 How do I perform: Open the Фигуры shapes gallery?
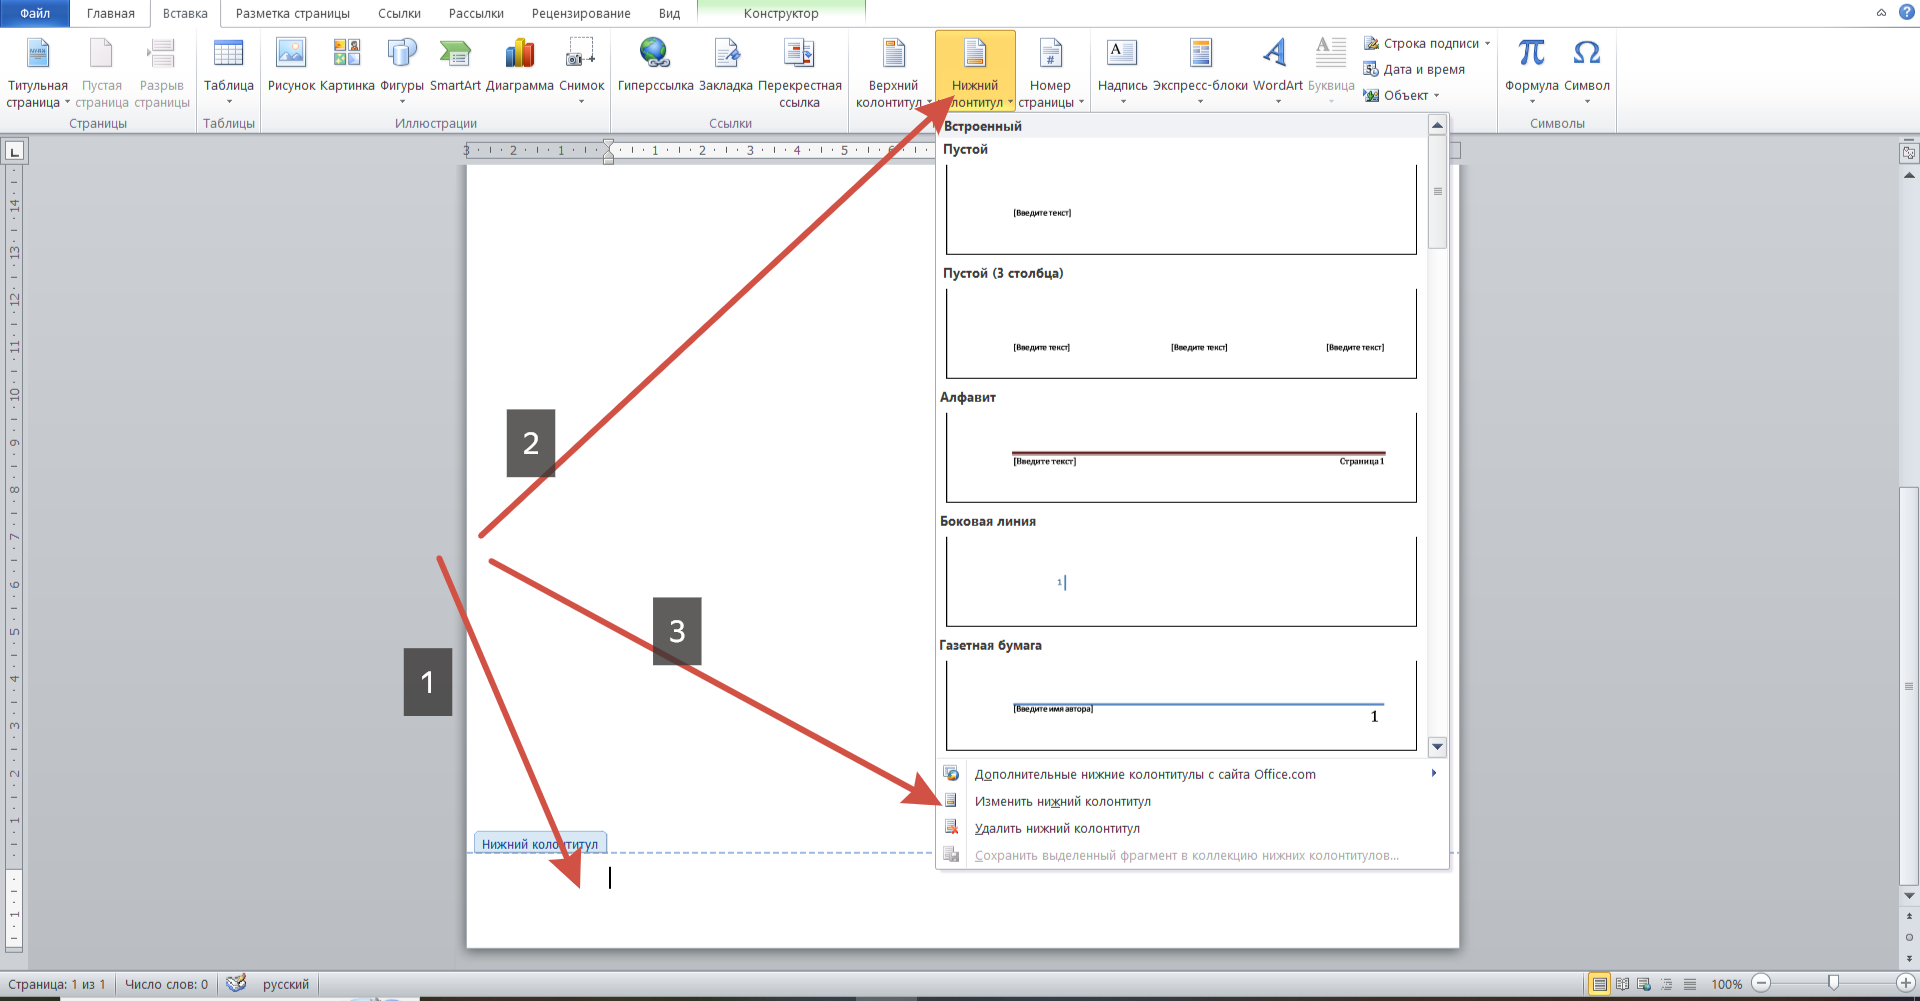click(x=402, y=55)
